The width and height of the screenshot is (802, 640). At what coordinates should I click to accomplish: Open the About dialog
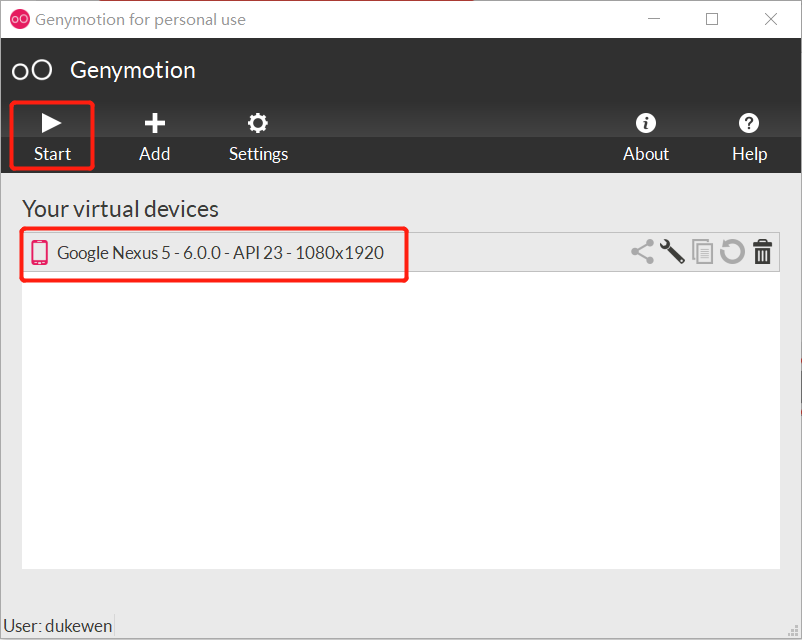tap(645, 137)
